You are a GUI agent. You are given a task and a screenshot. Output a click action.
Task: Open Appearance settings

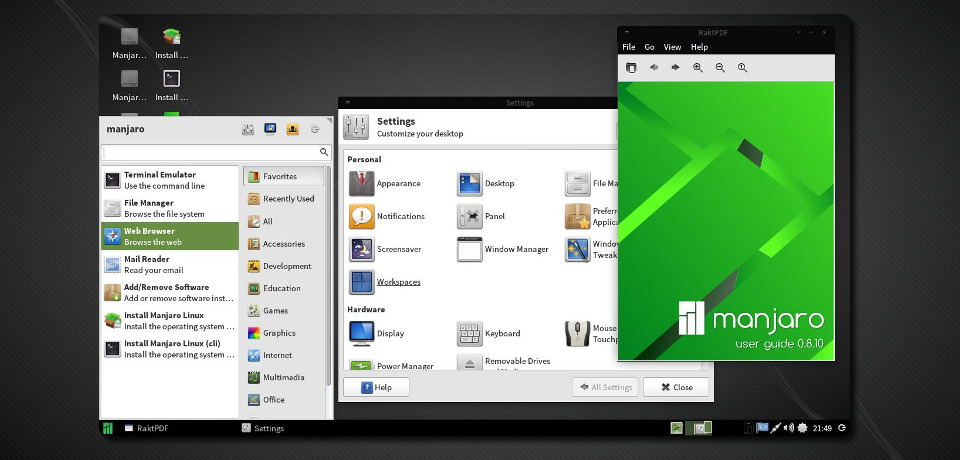pos(386,183)
